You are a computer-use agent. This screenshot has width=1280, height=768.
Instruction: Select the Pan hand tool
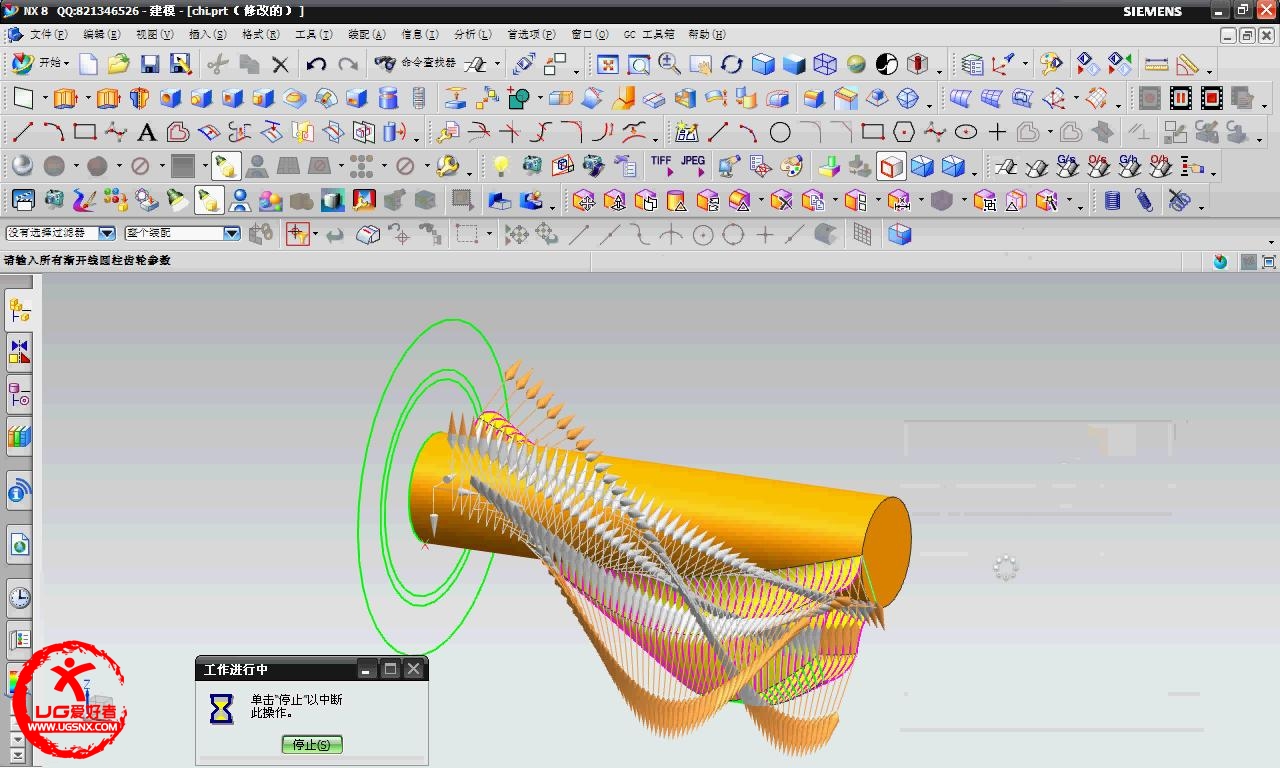pyautogui.click(x=700, y=65)
